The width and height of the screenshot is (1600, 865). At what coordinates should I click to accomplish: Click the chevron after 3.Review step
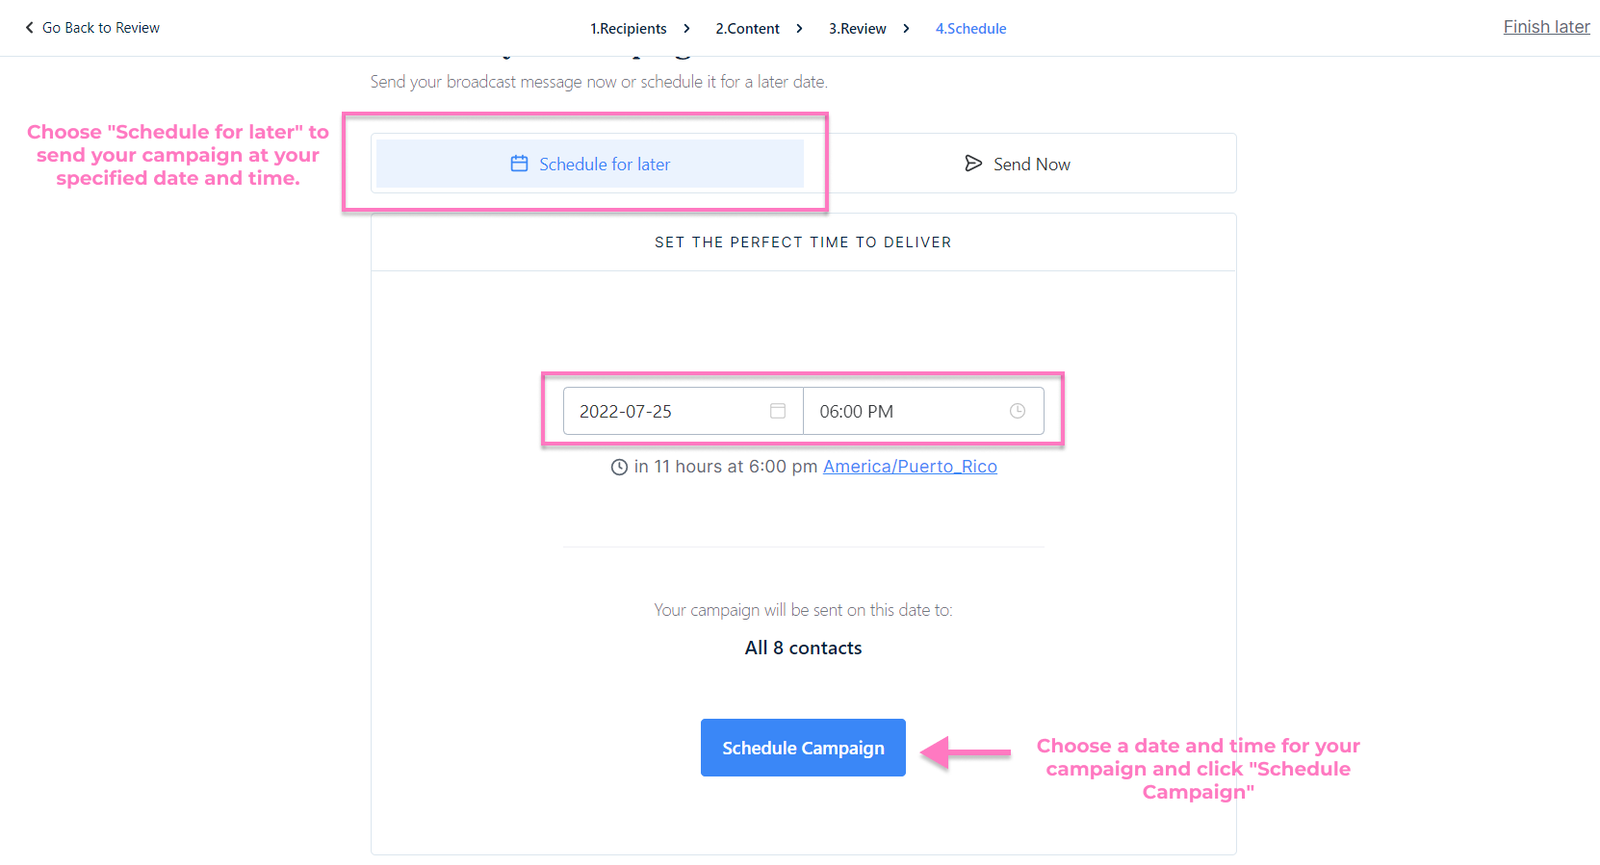906,29
